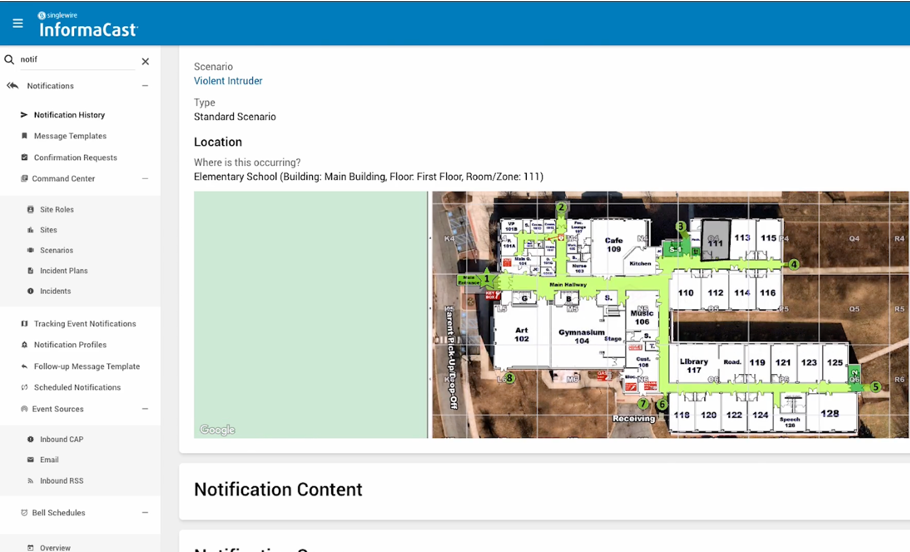Collapse the Bell Schedules section
The width and height of the screenshot is (910, 552).
tap(145, 513)
